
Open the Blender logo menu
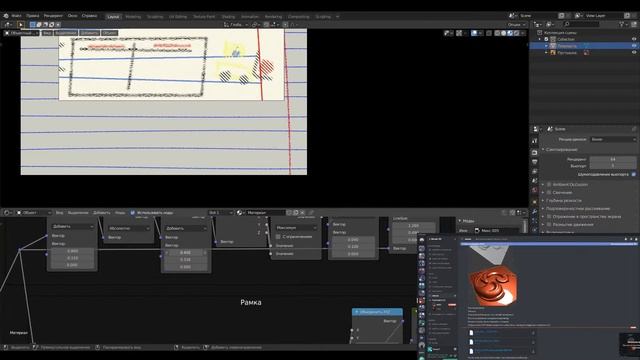6,16
